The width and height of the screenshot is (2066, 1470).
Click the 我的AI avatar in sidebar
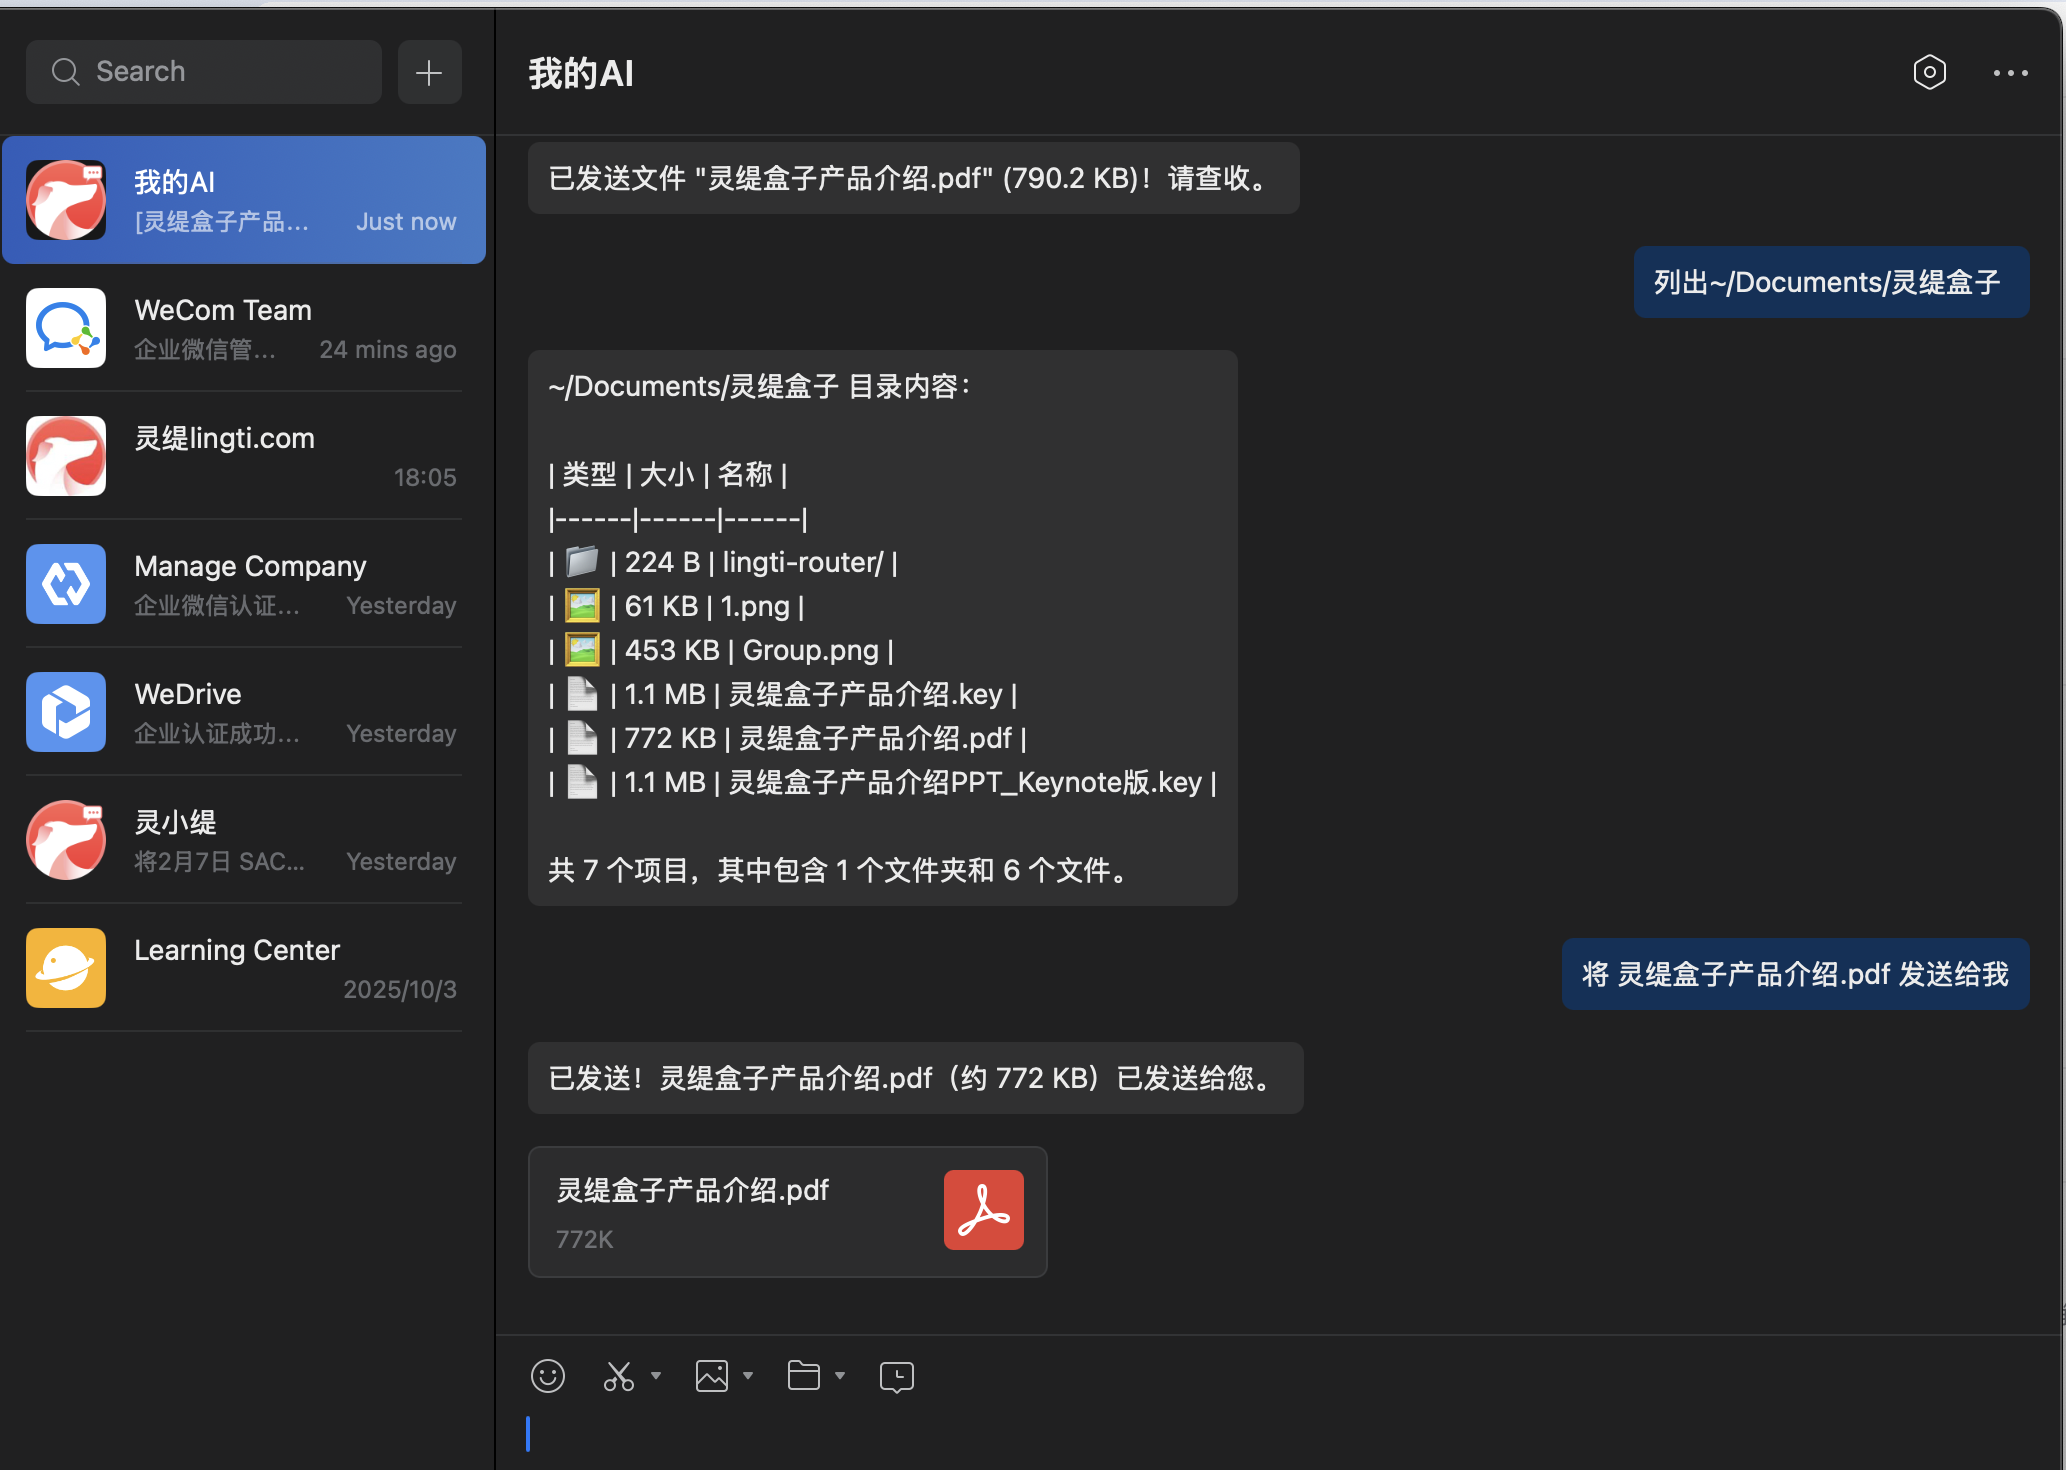[x=65, y=199]
